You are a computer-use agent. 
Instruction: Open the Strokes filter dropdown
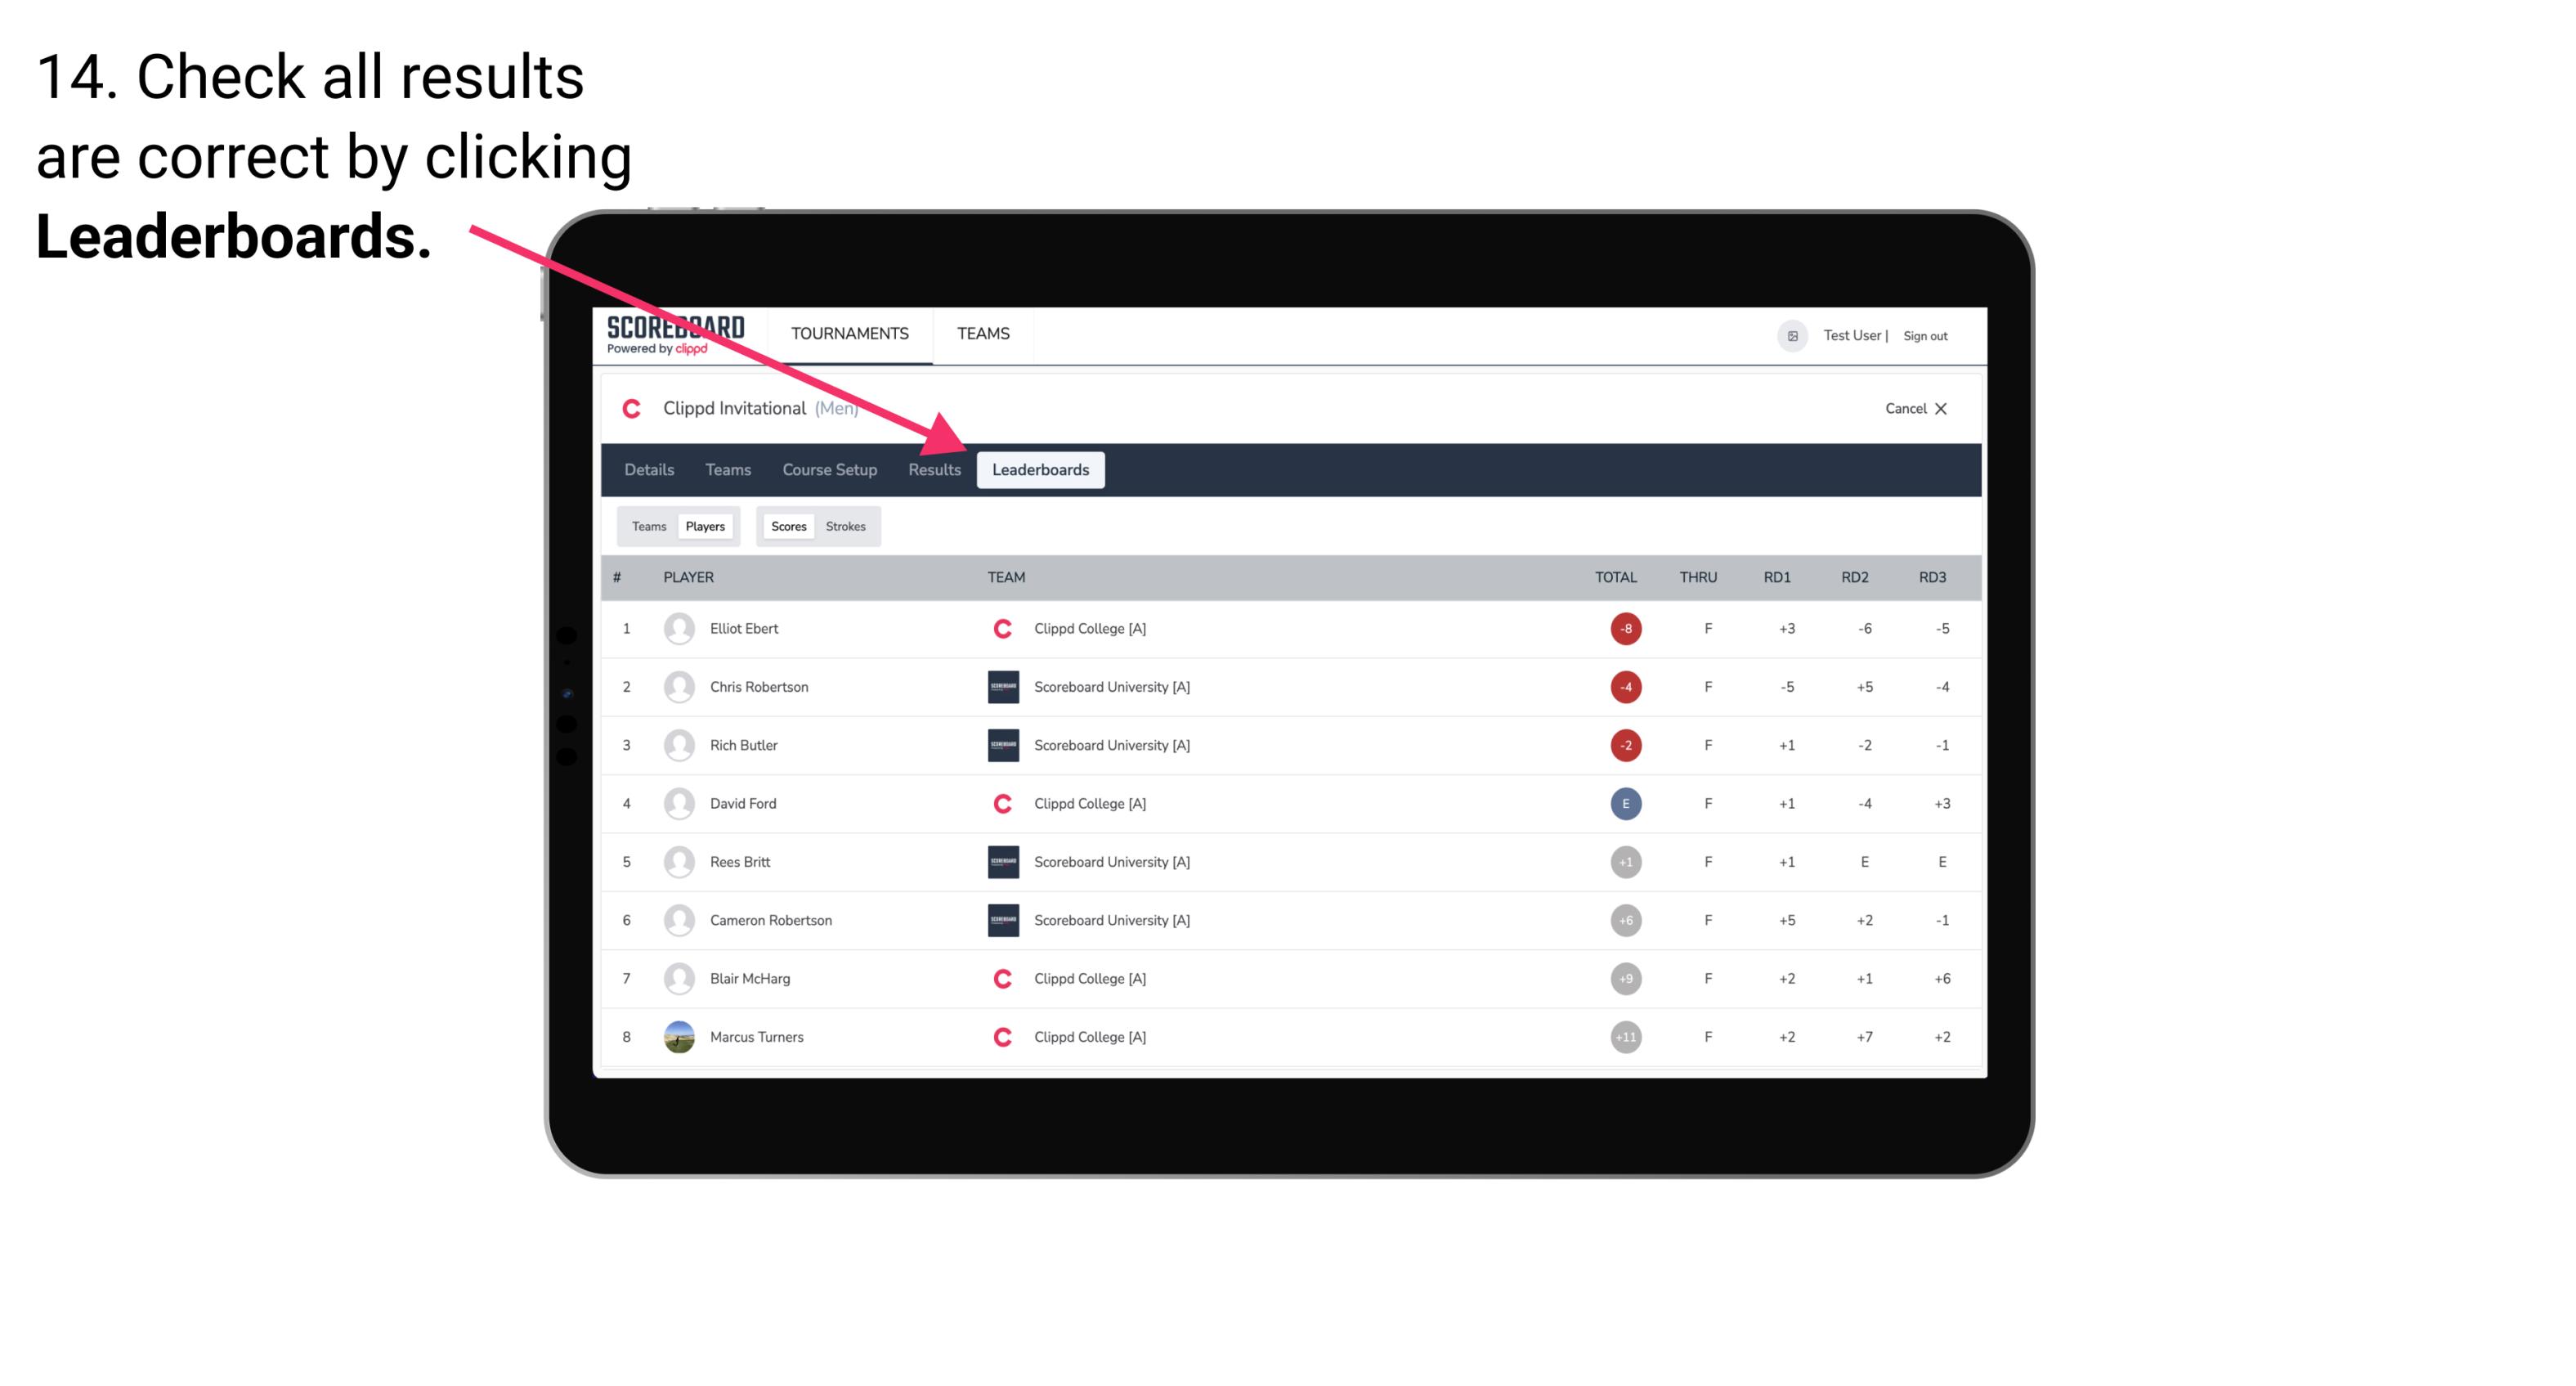pyautogui.click(x=846, y=526)
